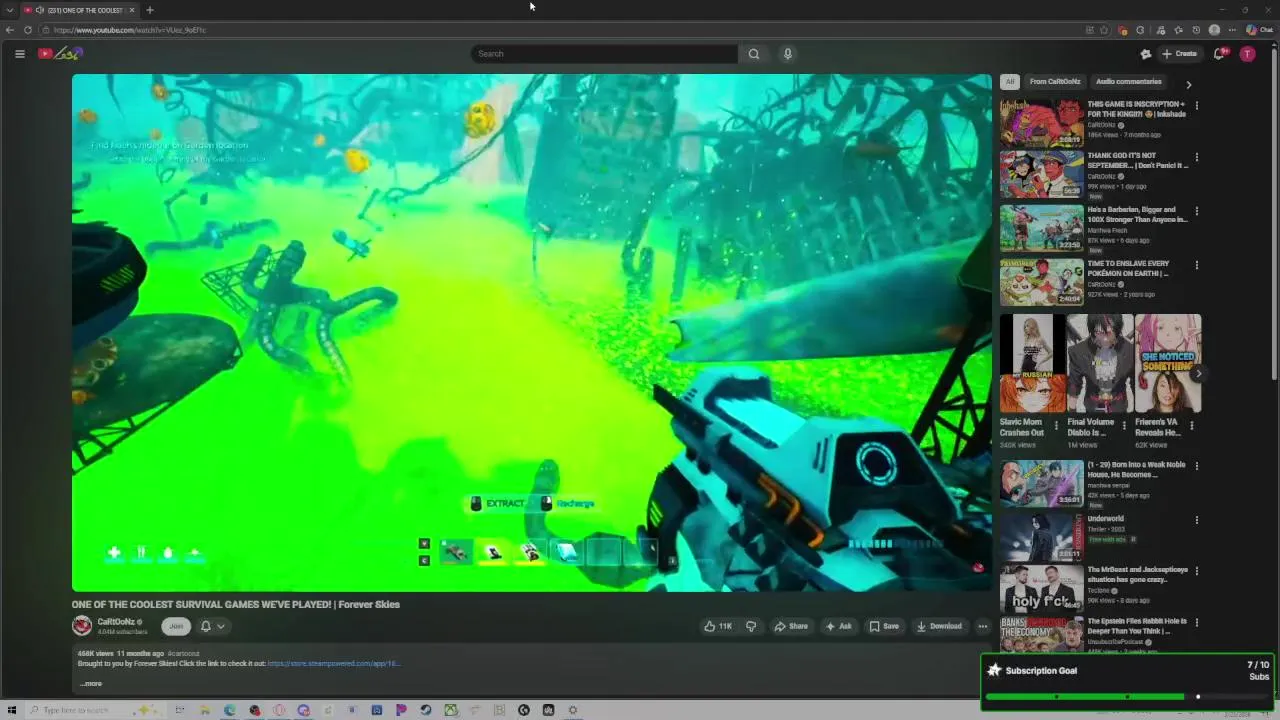Open the Windows Start menu
Screen dimensions: 1280x720
12,710
